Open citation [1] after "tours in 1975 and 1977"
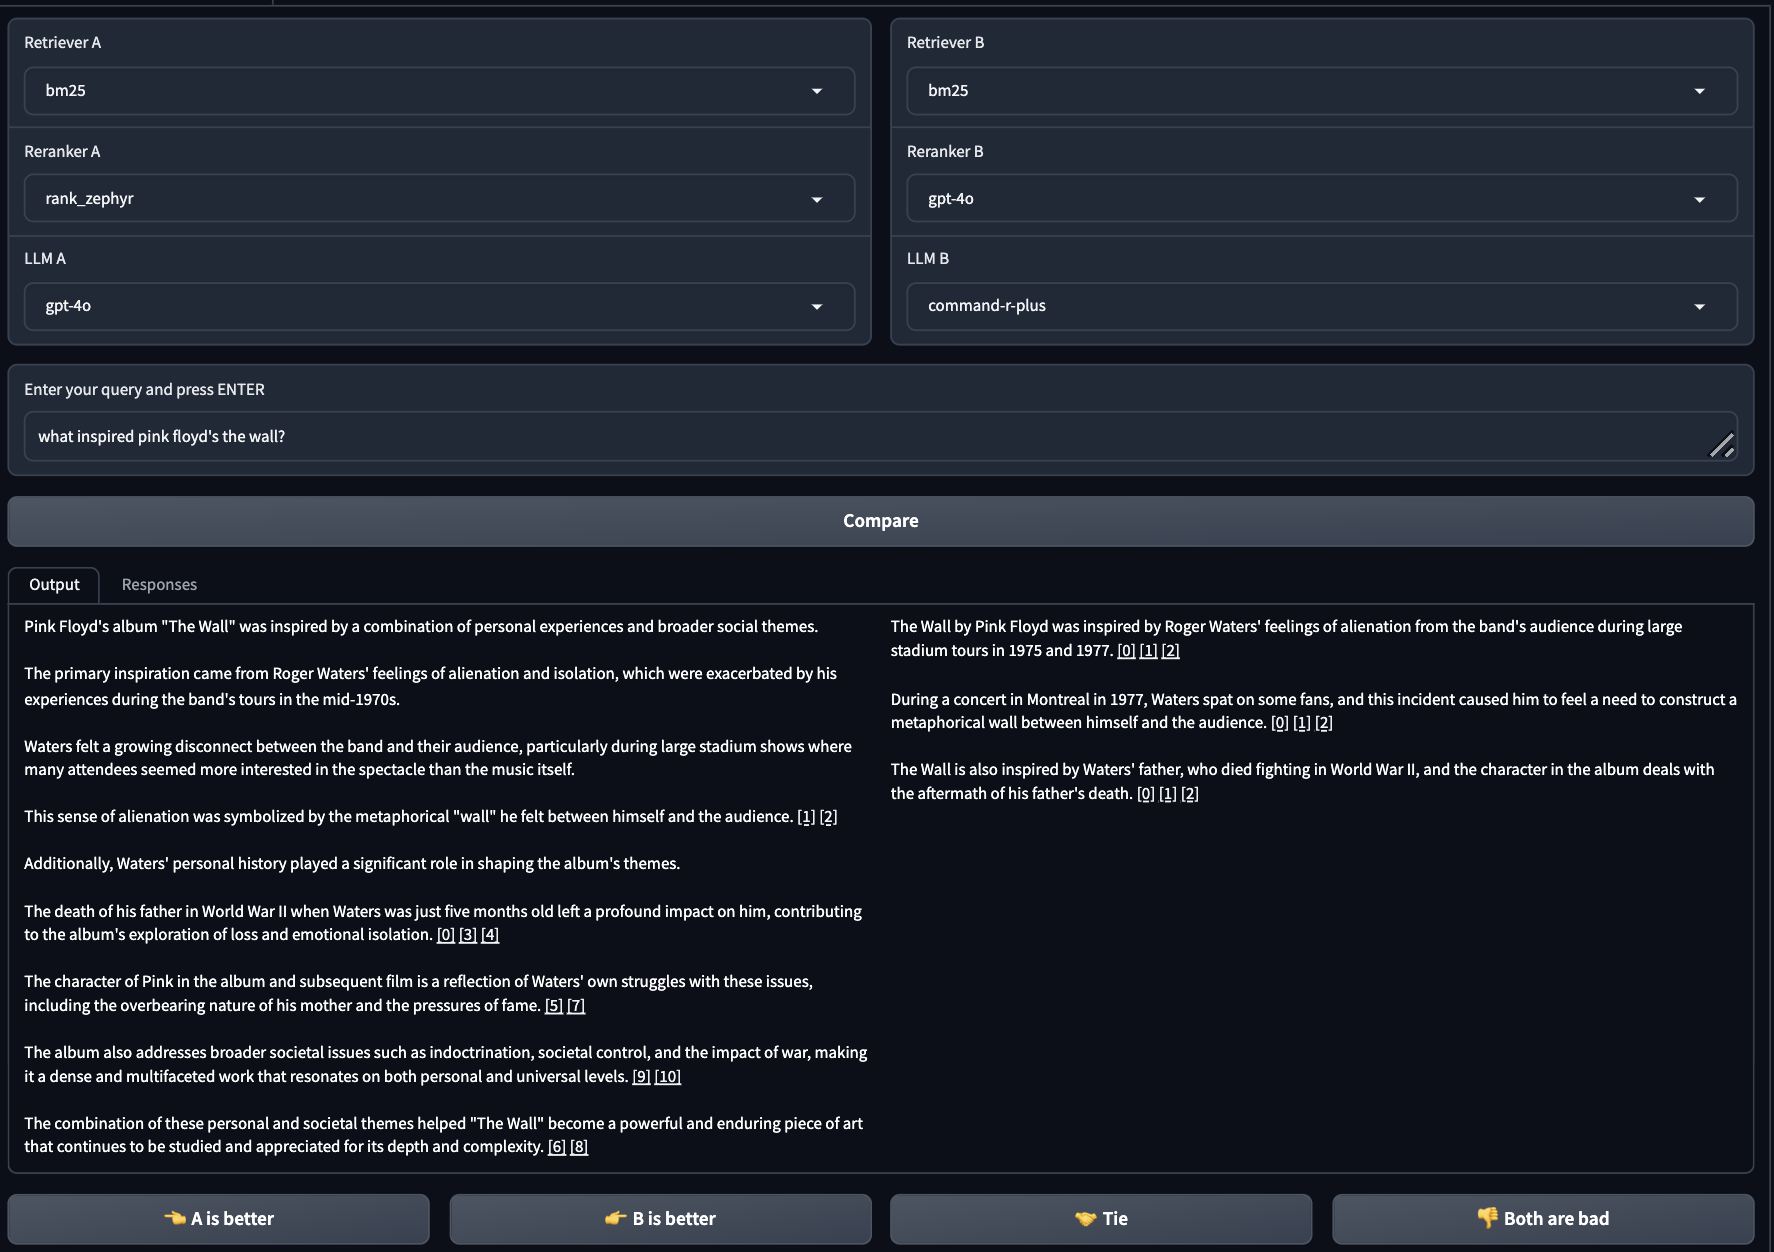Viewport: 1774px width, 1252px height. (1148, 651)
